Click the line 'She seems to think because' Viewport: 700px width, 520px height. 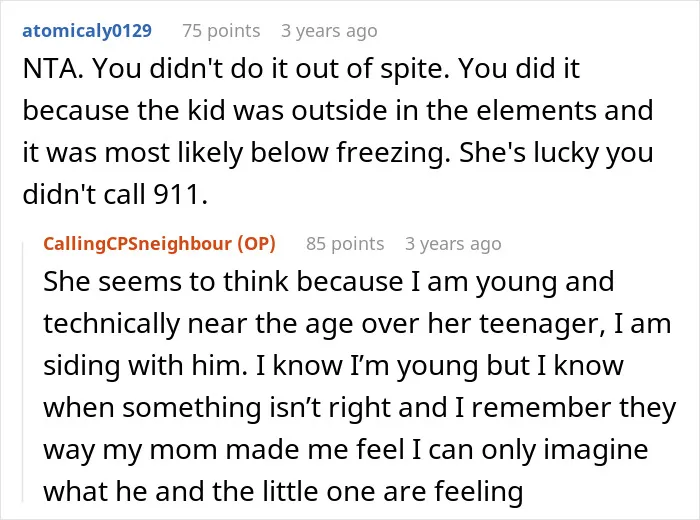[x=329, y=282]
